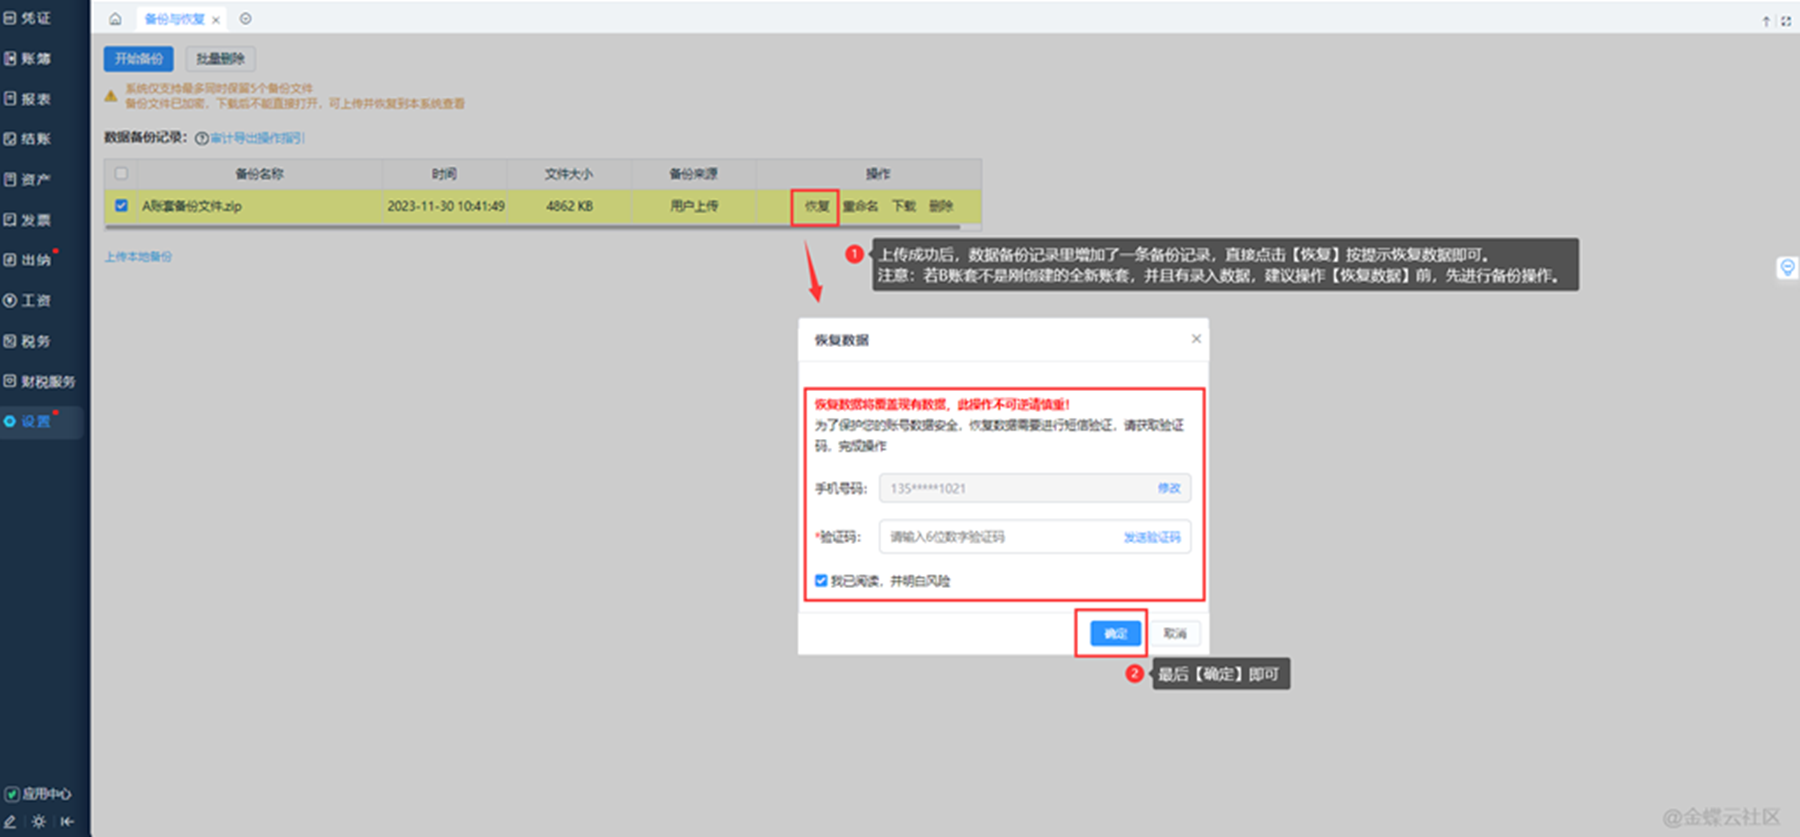Open the tab list dropdown circle icon
The image size is (1800, 837).
tap(245, 19)
